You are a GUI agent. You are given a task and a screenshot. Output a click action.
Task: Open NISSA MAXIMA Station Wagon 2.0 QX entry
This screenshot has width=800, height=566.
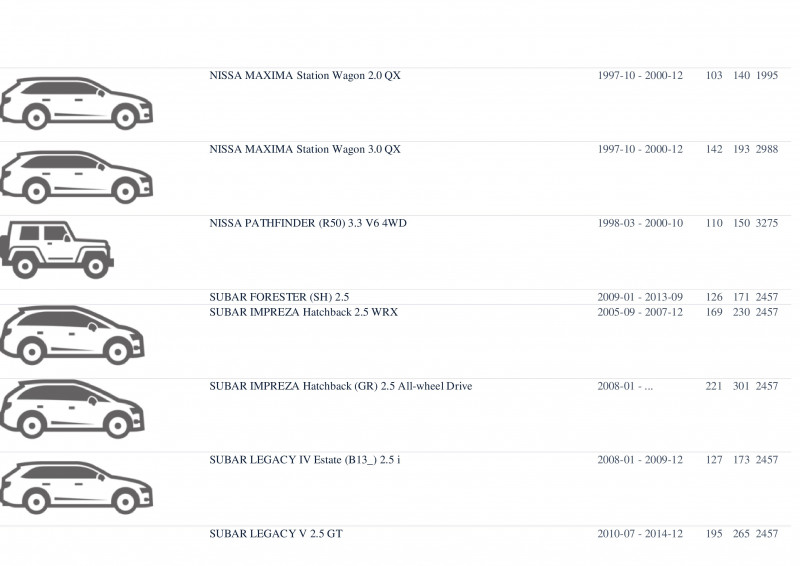point(305,76)
